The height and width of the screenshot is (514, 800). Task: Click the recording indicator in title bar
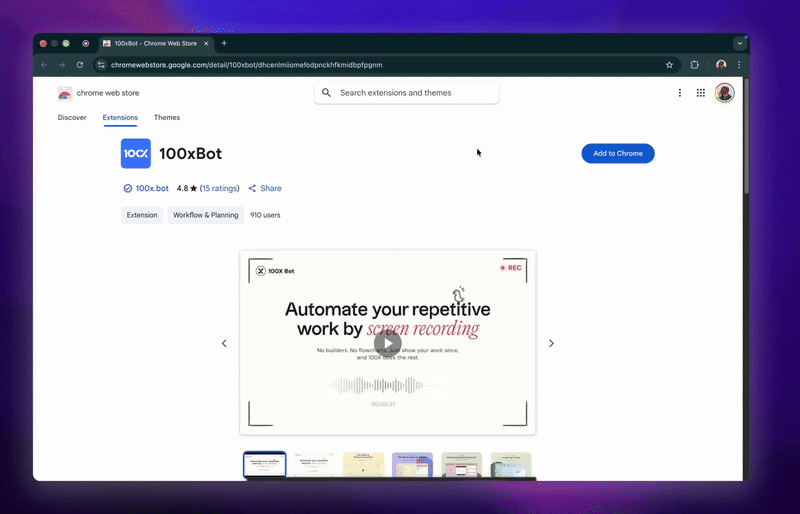tap(86, 43)
